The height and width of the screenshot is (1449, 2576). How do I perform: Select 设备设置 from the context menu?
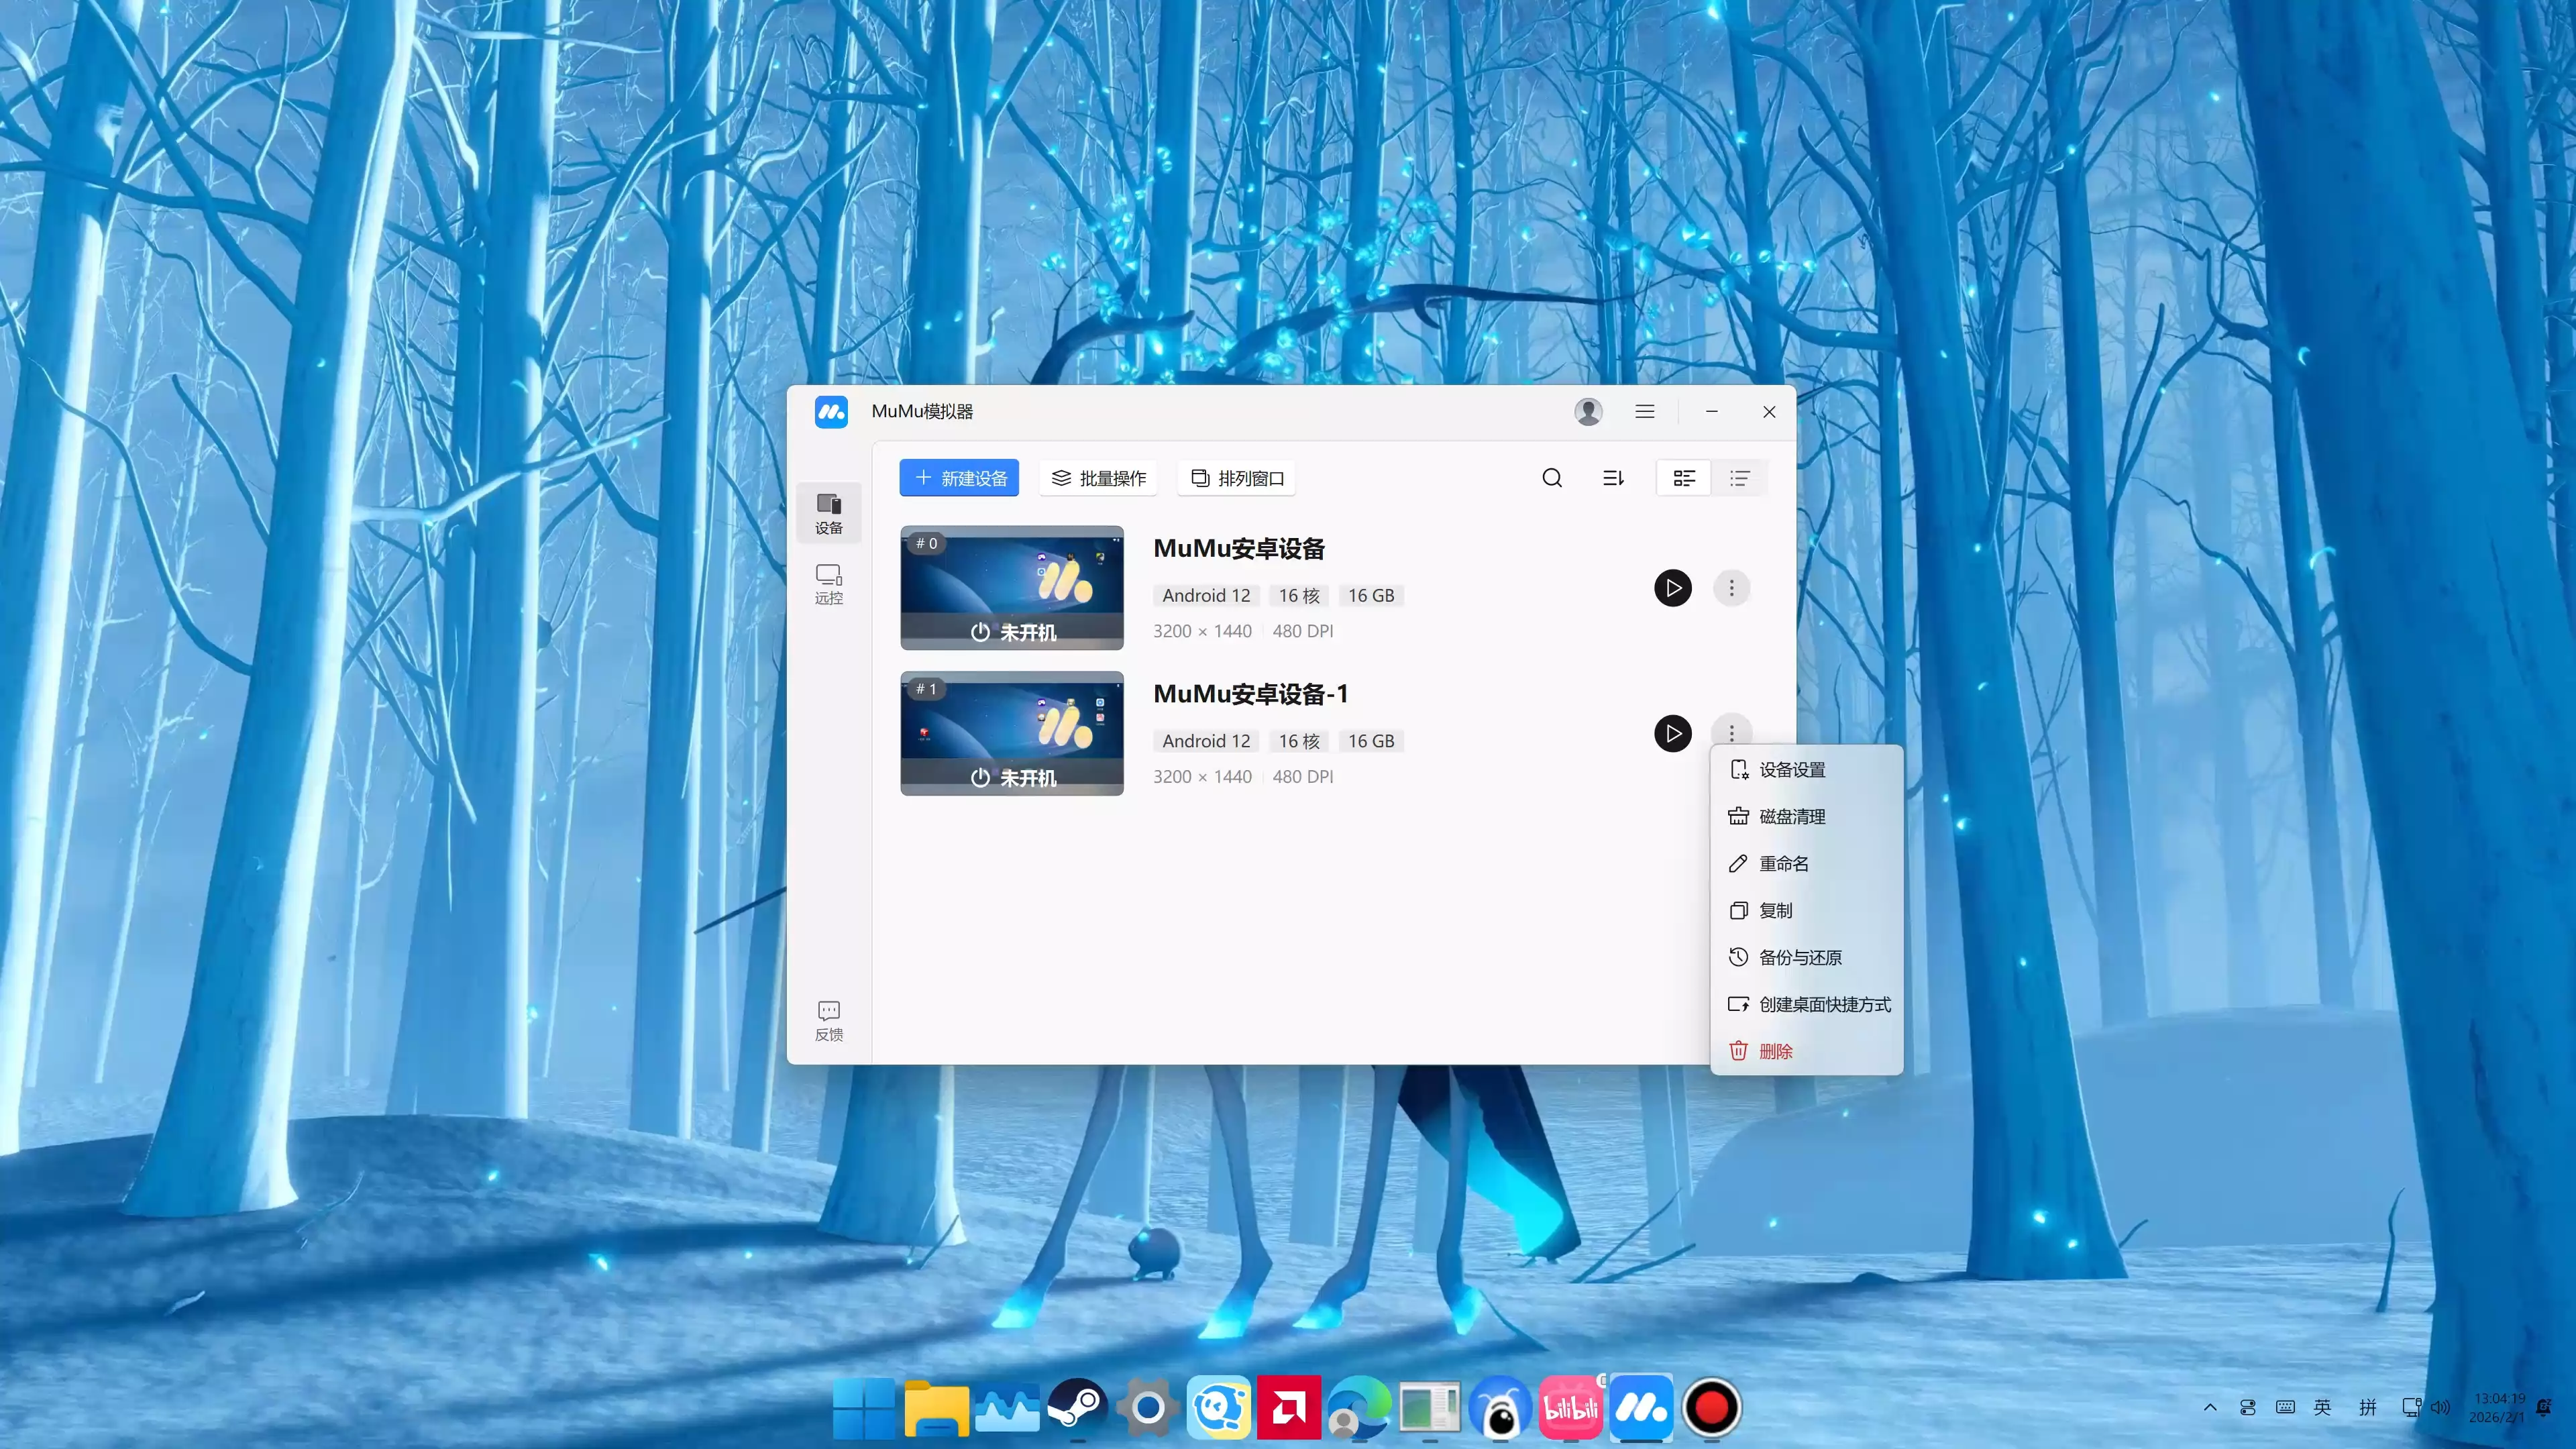(1792, 770)
